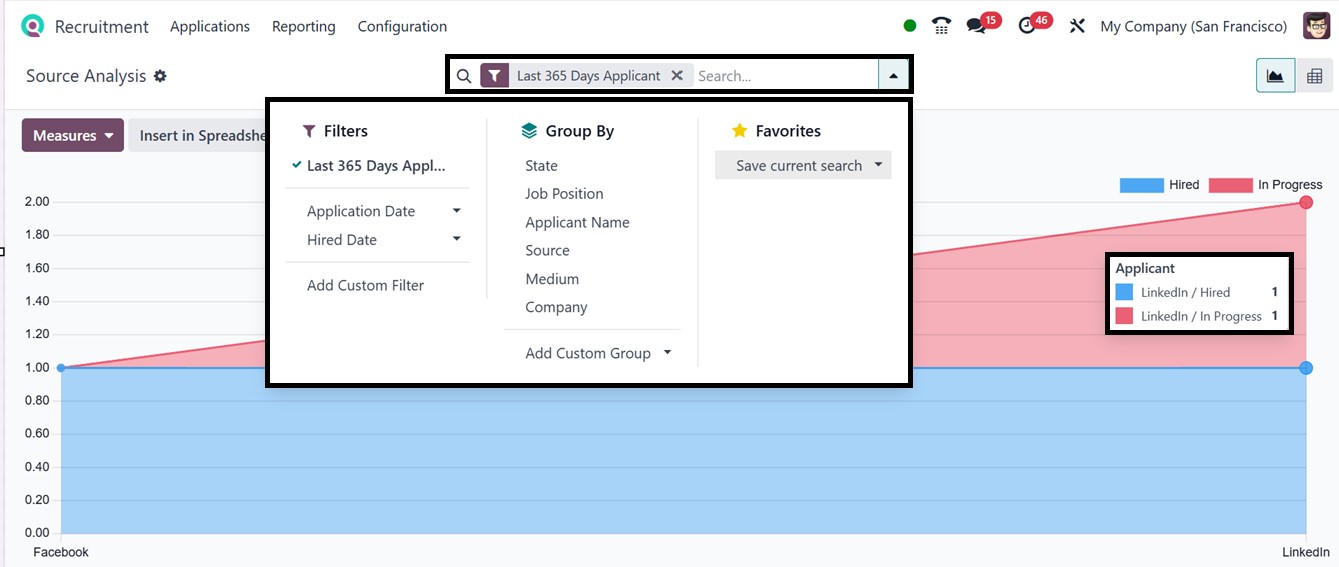Open the user avatar menu
The image size is (1339, 567).
coord(1316,26)
